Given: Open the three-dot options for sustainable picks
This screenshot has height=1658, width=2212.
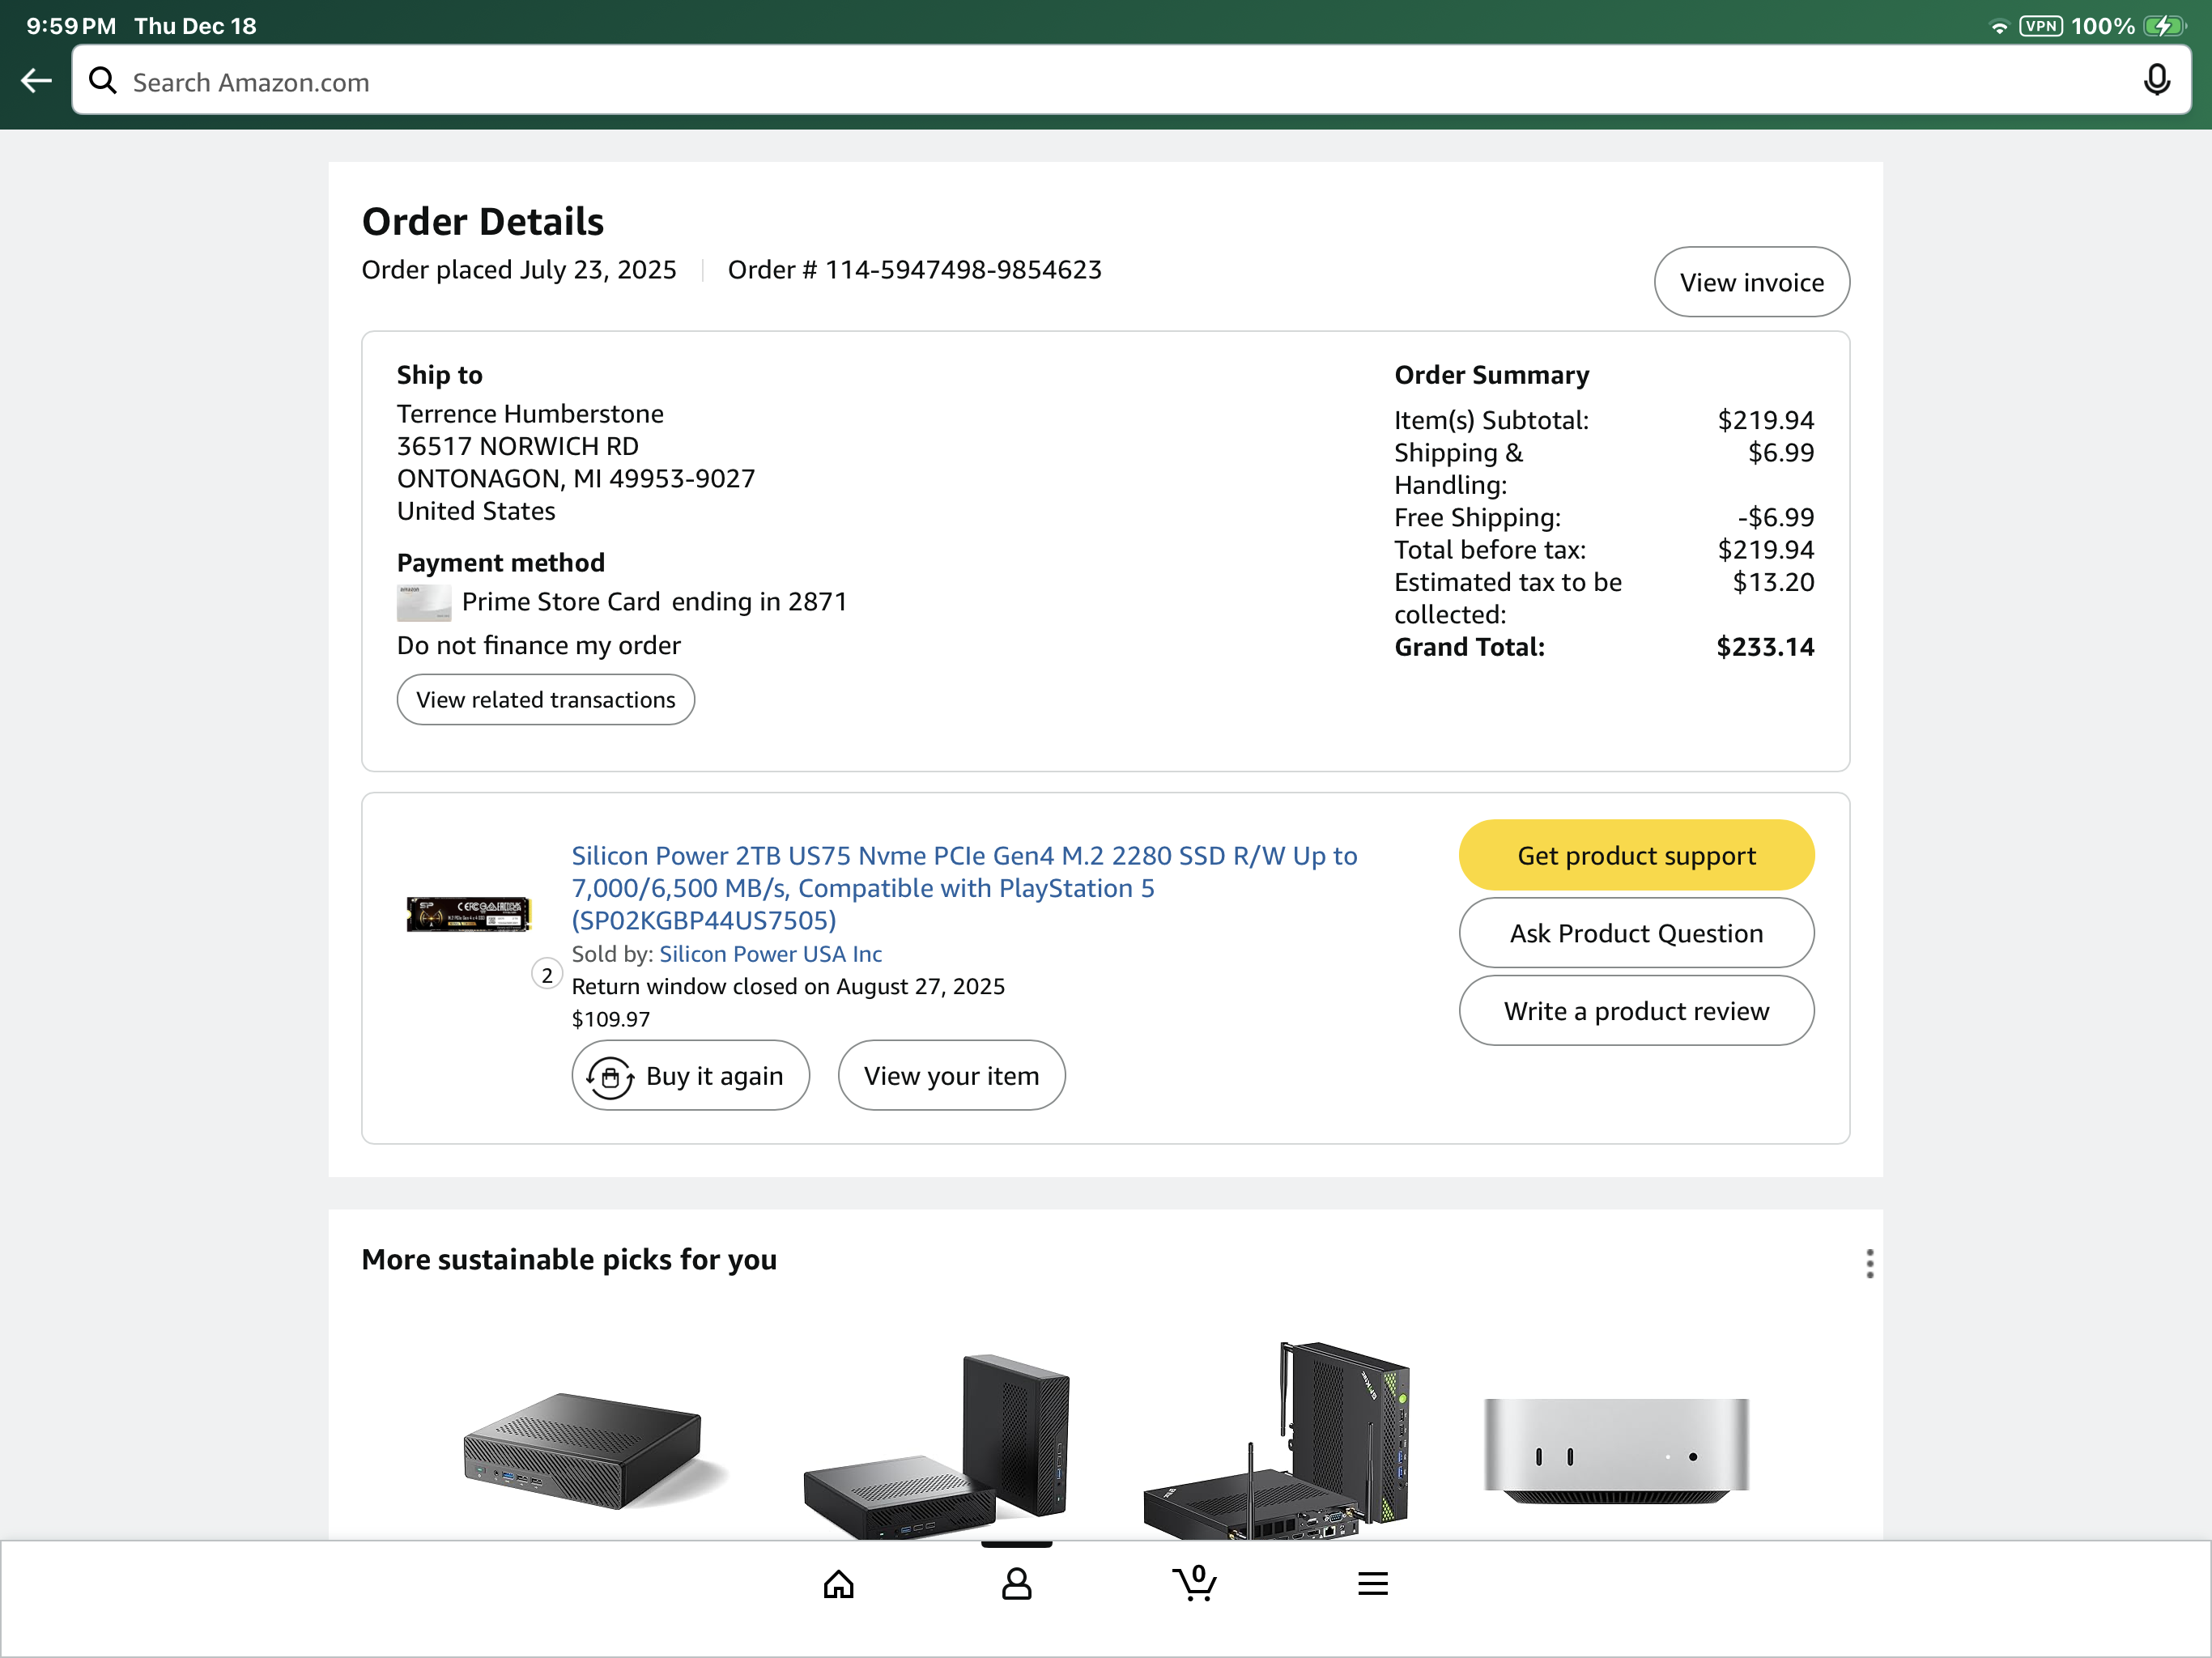Looking at the screenshot, I should tap(1869, 1263).
